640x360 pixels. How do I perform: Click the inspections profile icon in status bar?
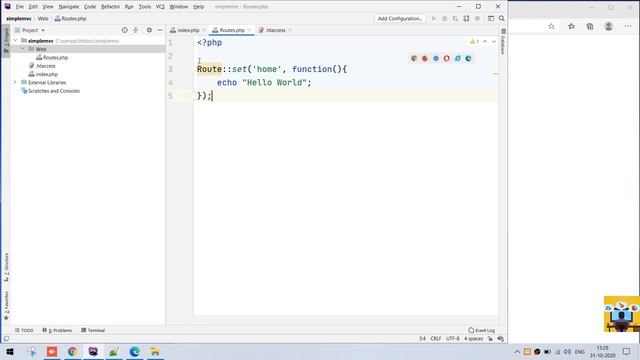[x=500, y=339]
